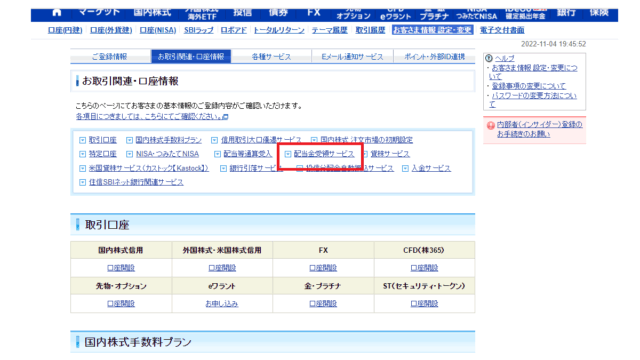The width and height of the screenshot is (640, 360).
Task: Jump to 信用取引大口優遇サービス link
Action: pos(261,140)
